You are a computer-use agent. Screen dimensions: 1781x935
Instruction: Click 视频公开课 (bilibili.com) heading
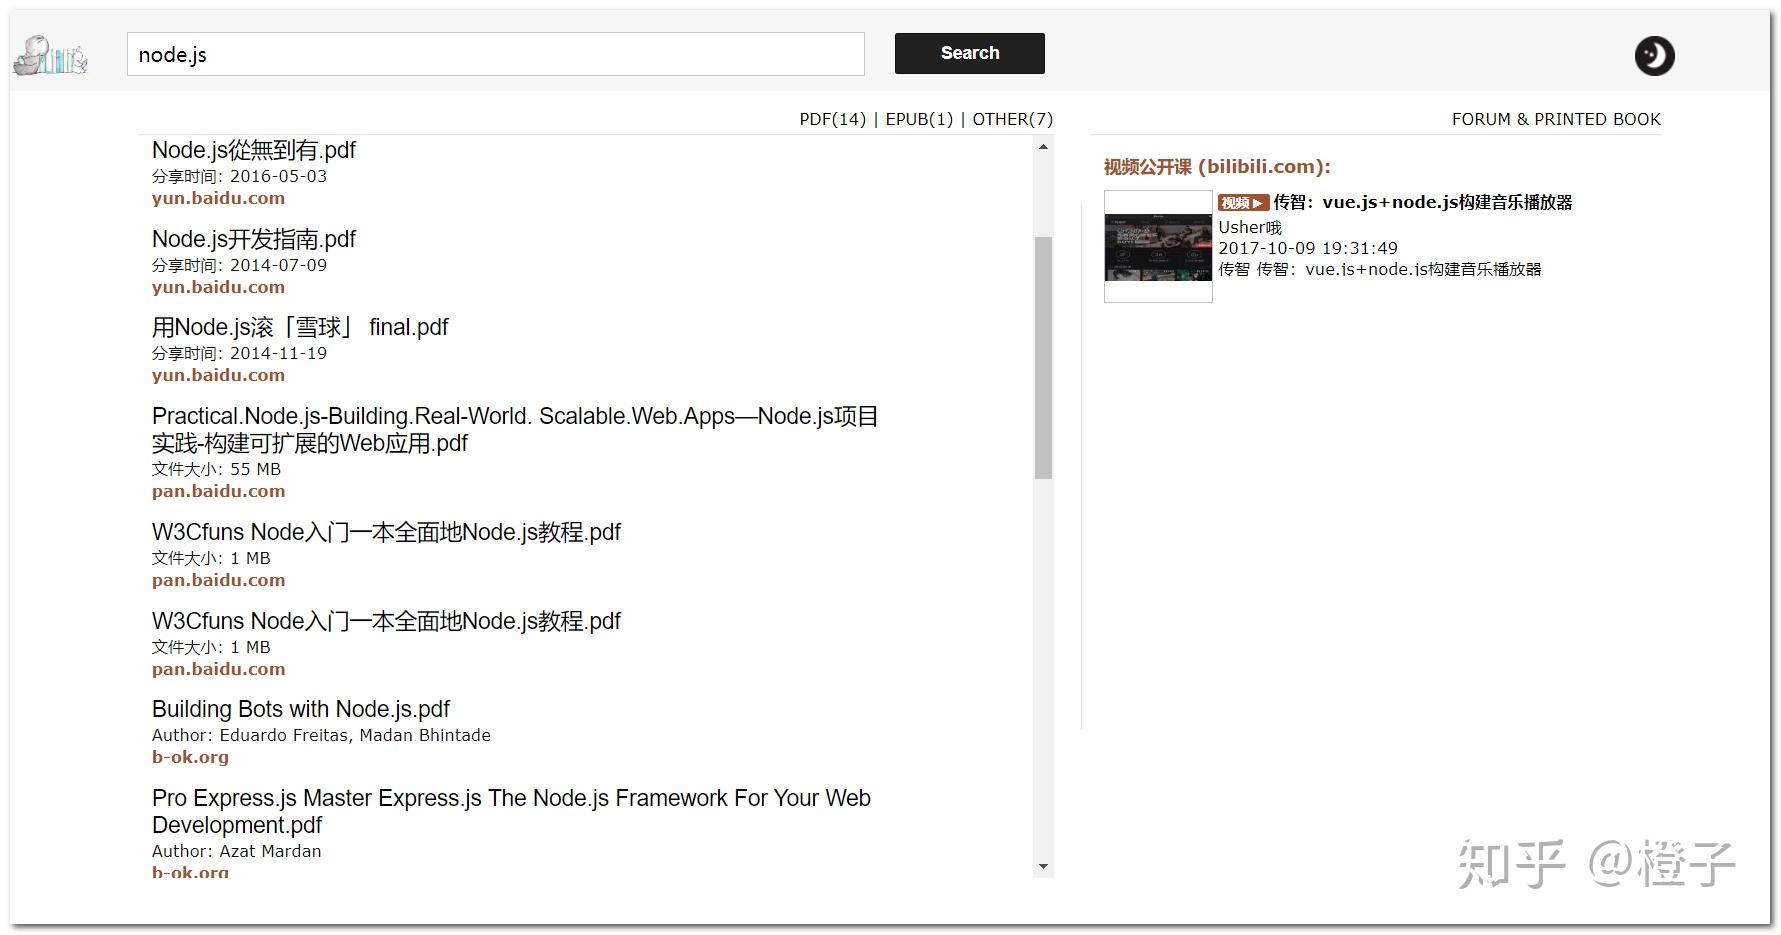[x=1217, y=167]
